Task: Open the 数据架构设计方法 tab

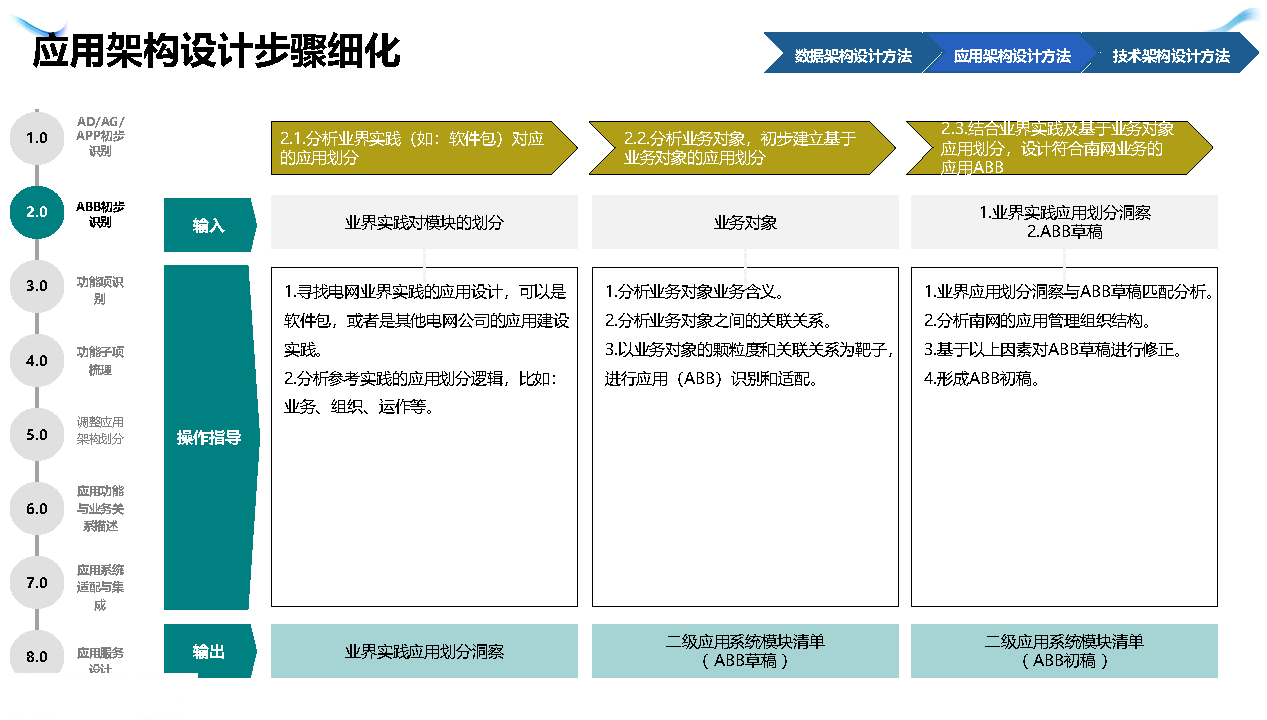Action: pos(848,56)
